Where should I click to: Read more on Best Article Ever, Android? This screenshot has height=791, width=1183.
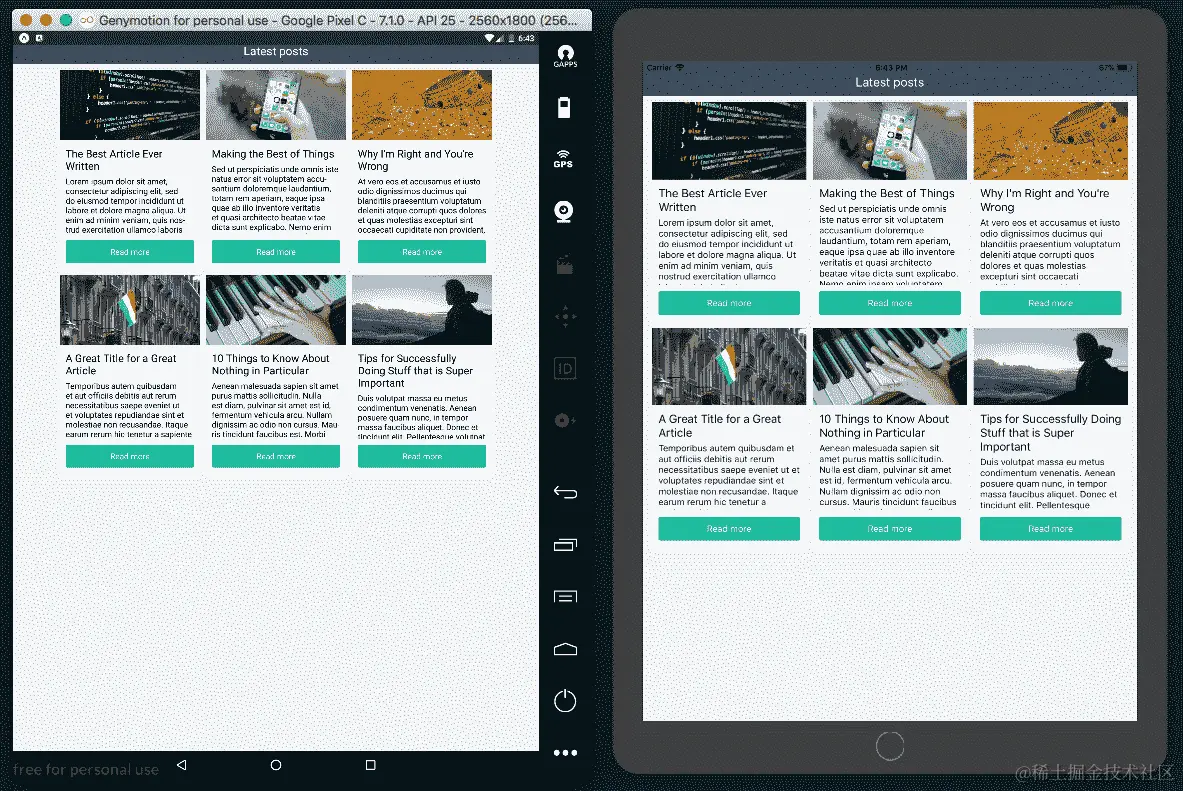click(x=130, y=251)
